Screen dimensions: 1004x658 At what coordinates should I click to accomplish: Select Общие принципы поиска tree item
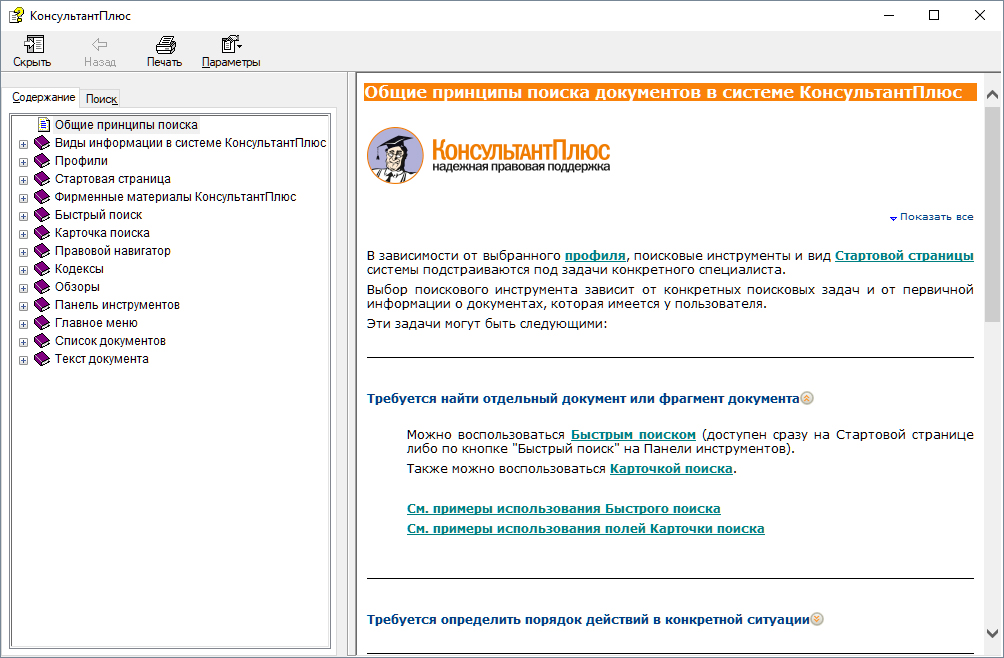[126, 125]
